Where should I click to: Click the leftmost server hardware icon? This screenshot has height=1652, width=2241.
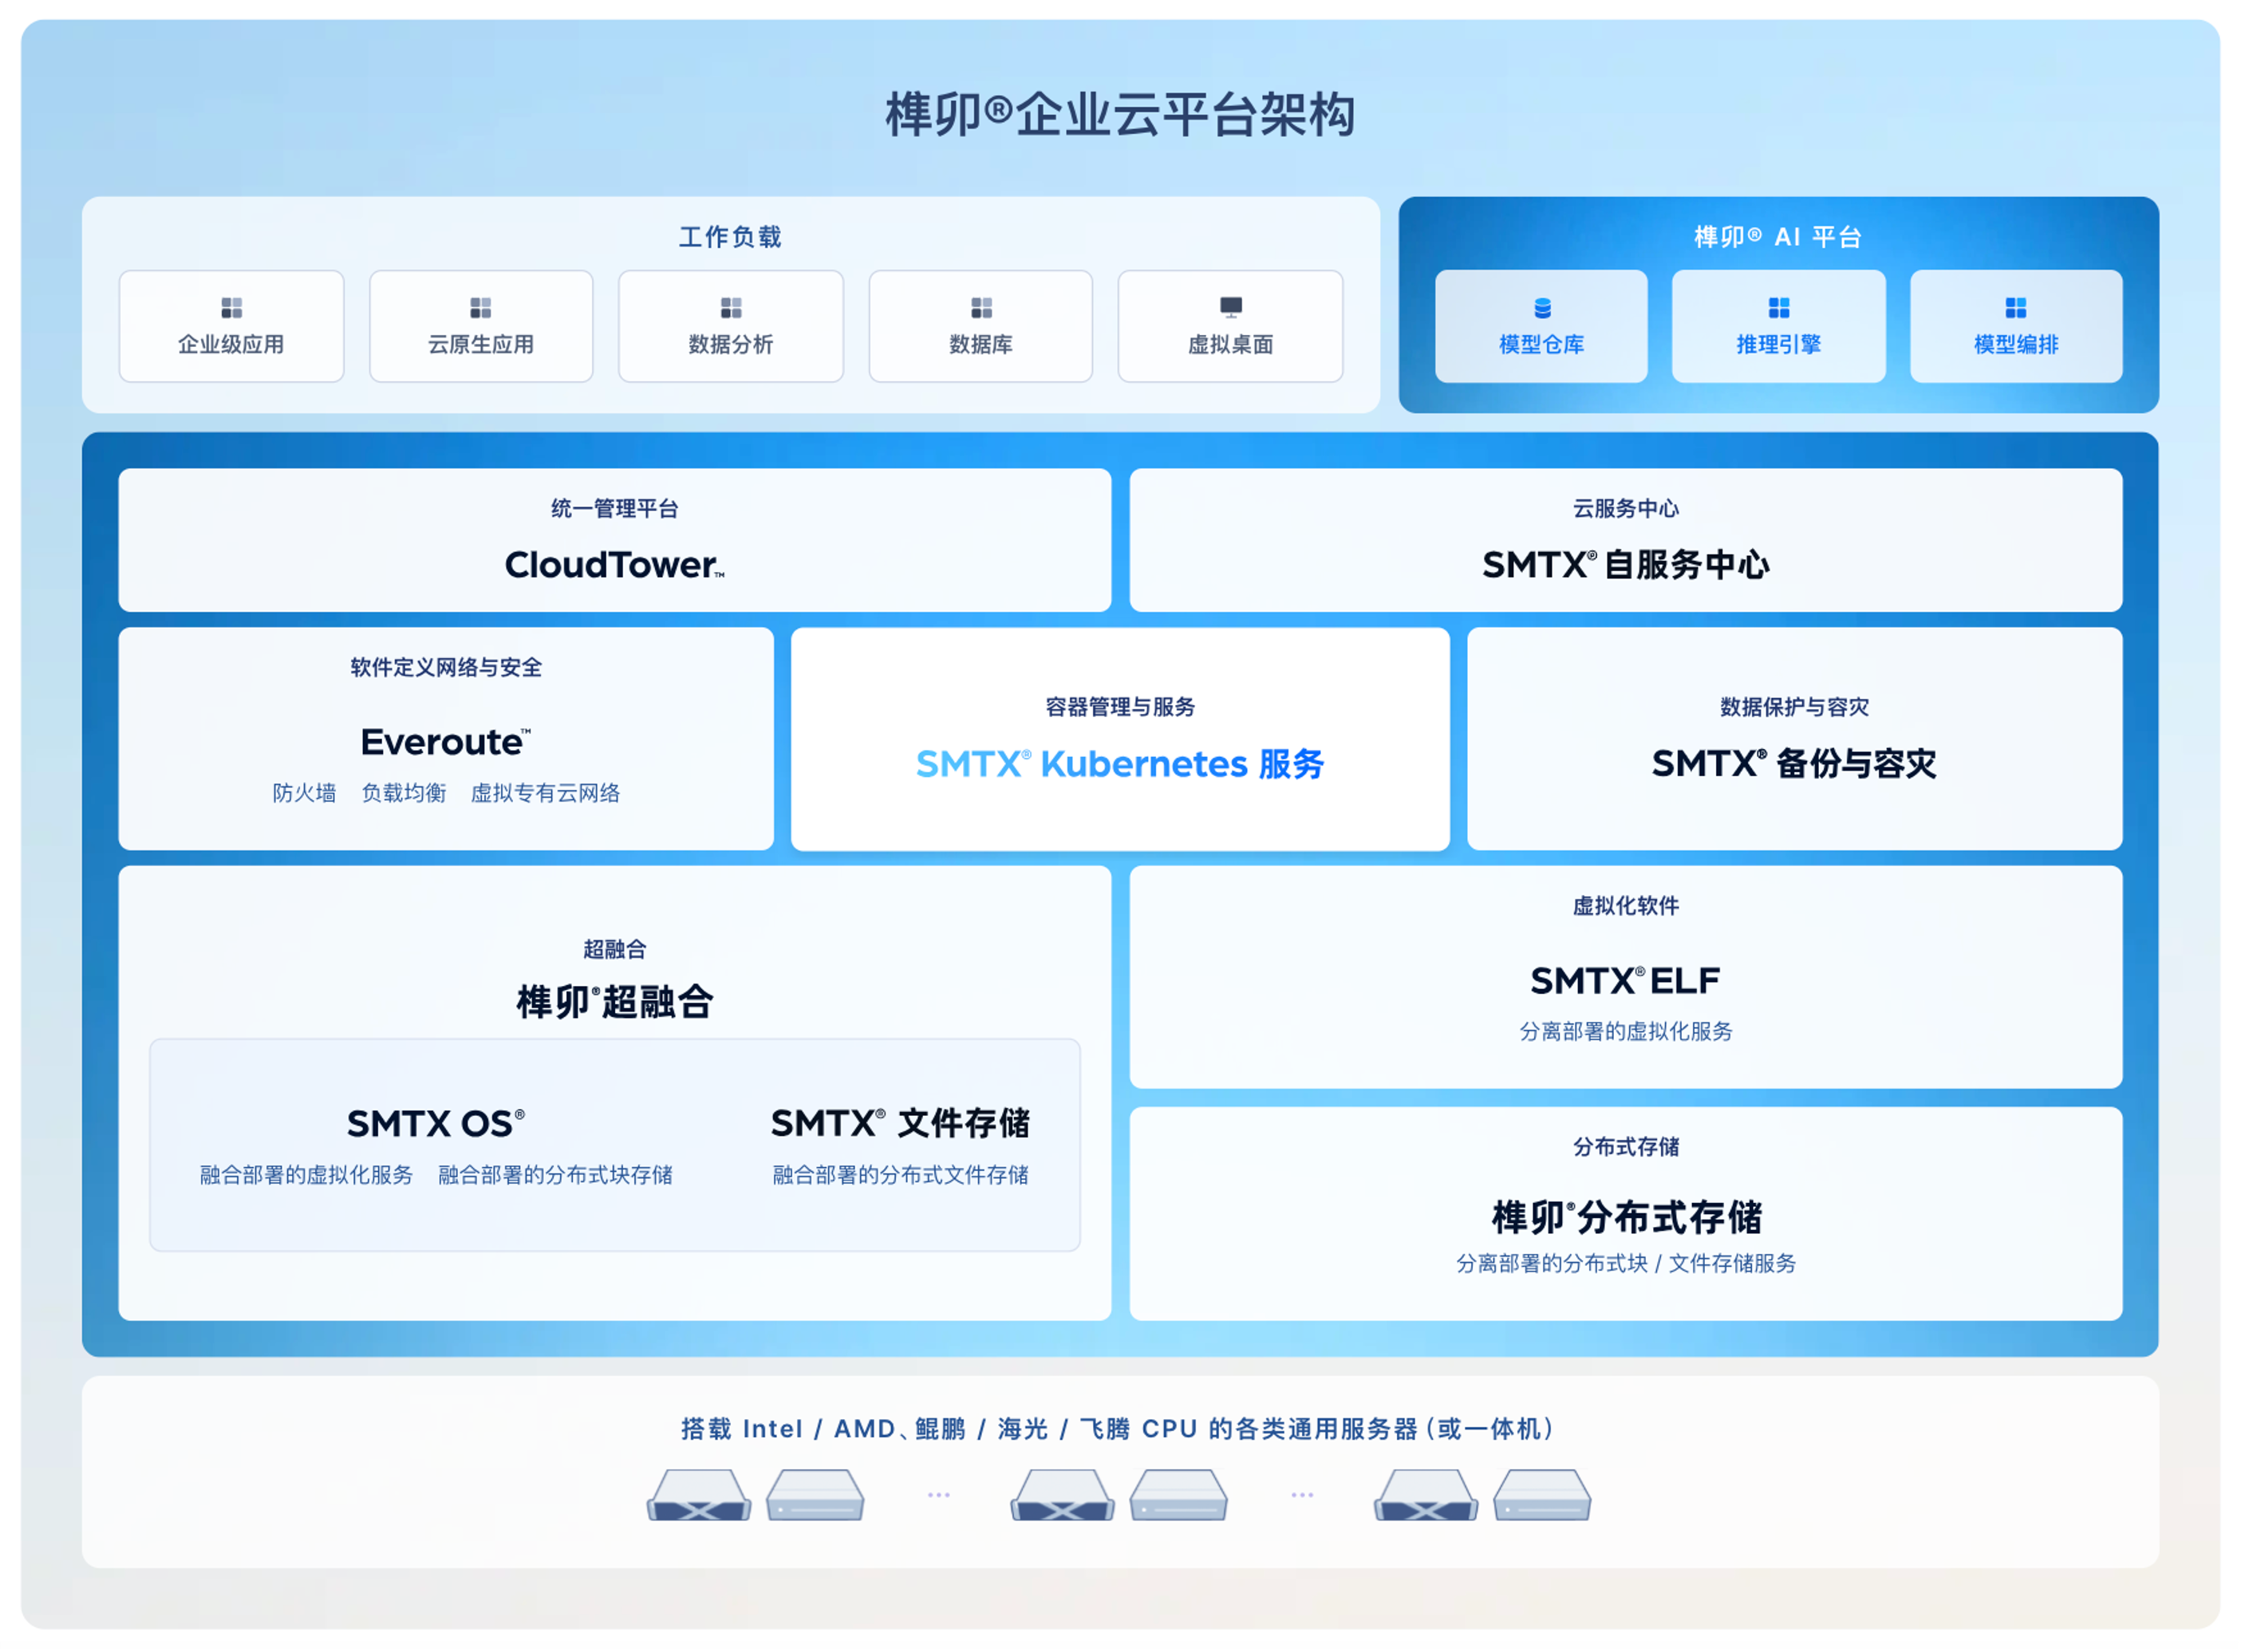(x=699, y=1495)
